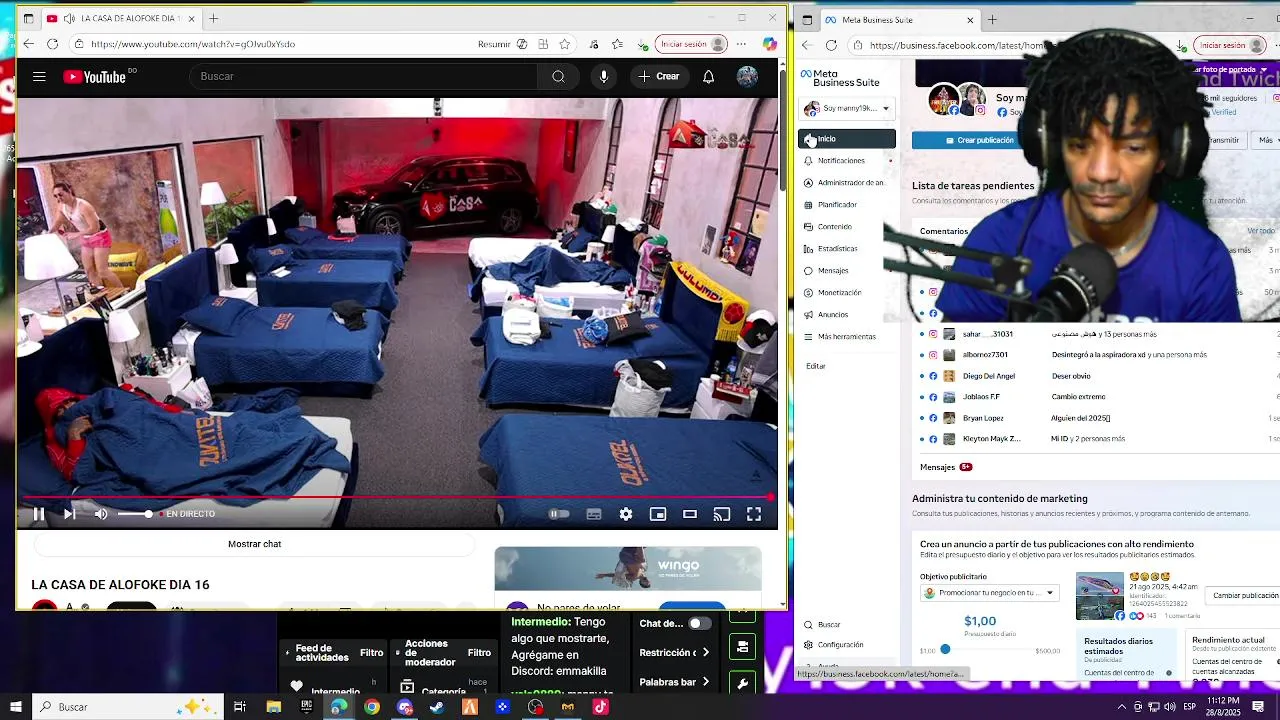Start YouTube voice search with microphone
The width and height of the screenshot is (1280, 720).
click(603, 77)
